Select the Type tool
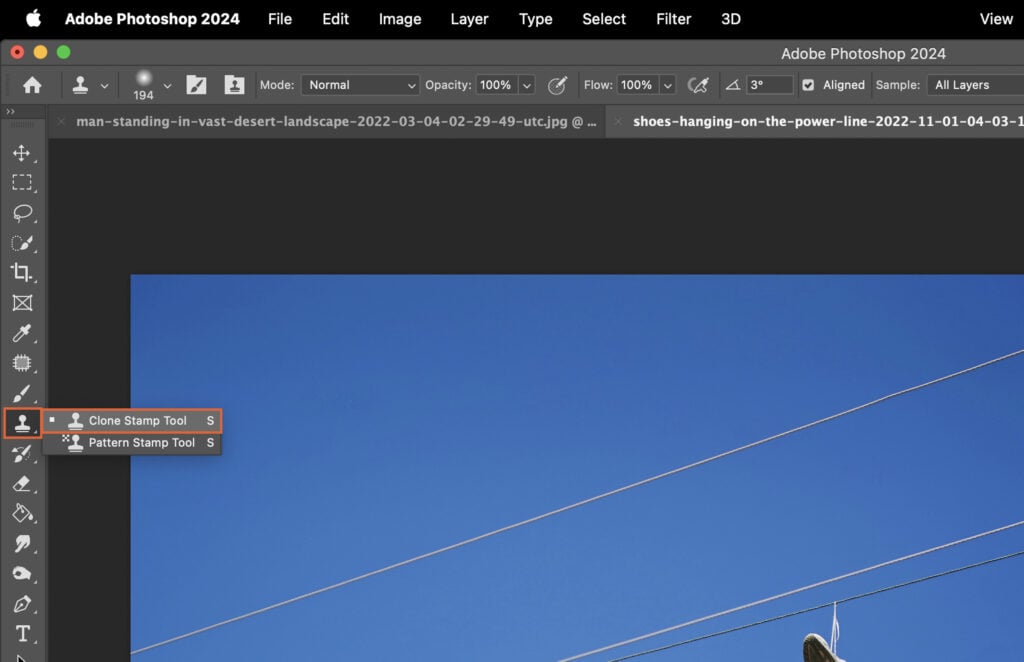 tap(23, 633)
